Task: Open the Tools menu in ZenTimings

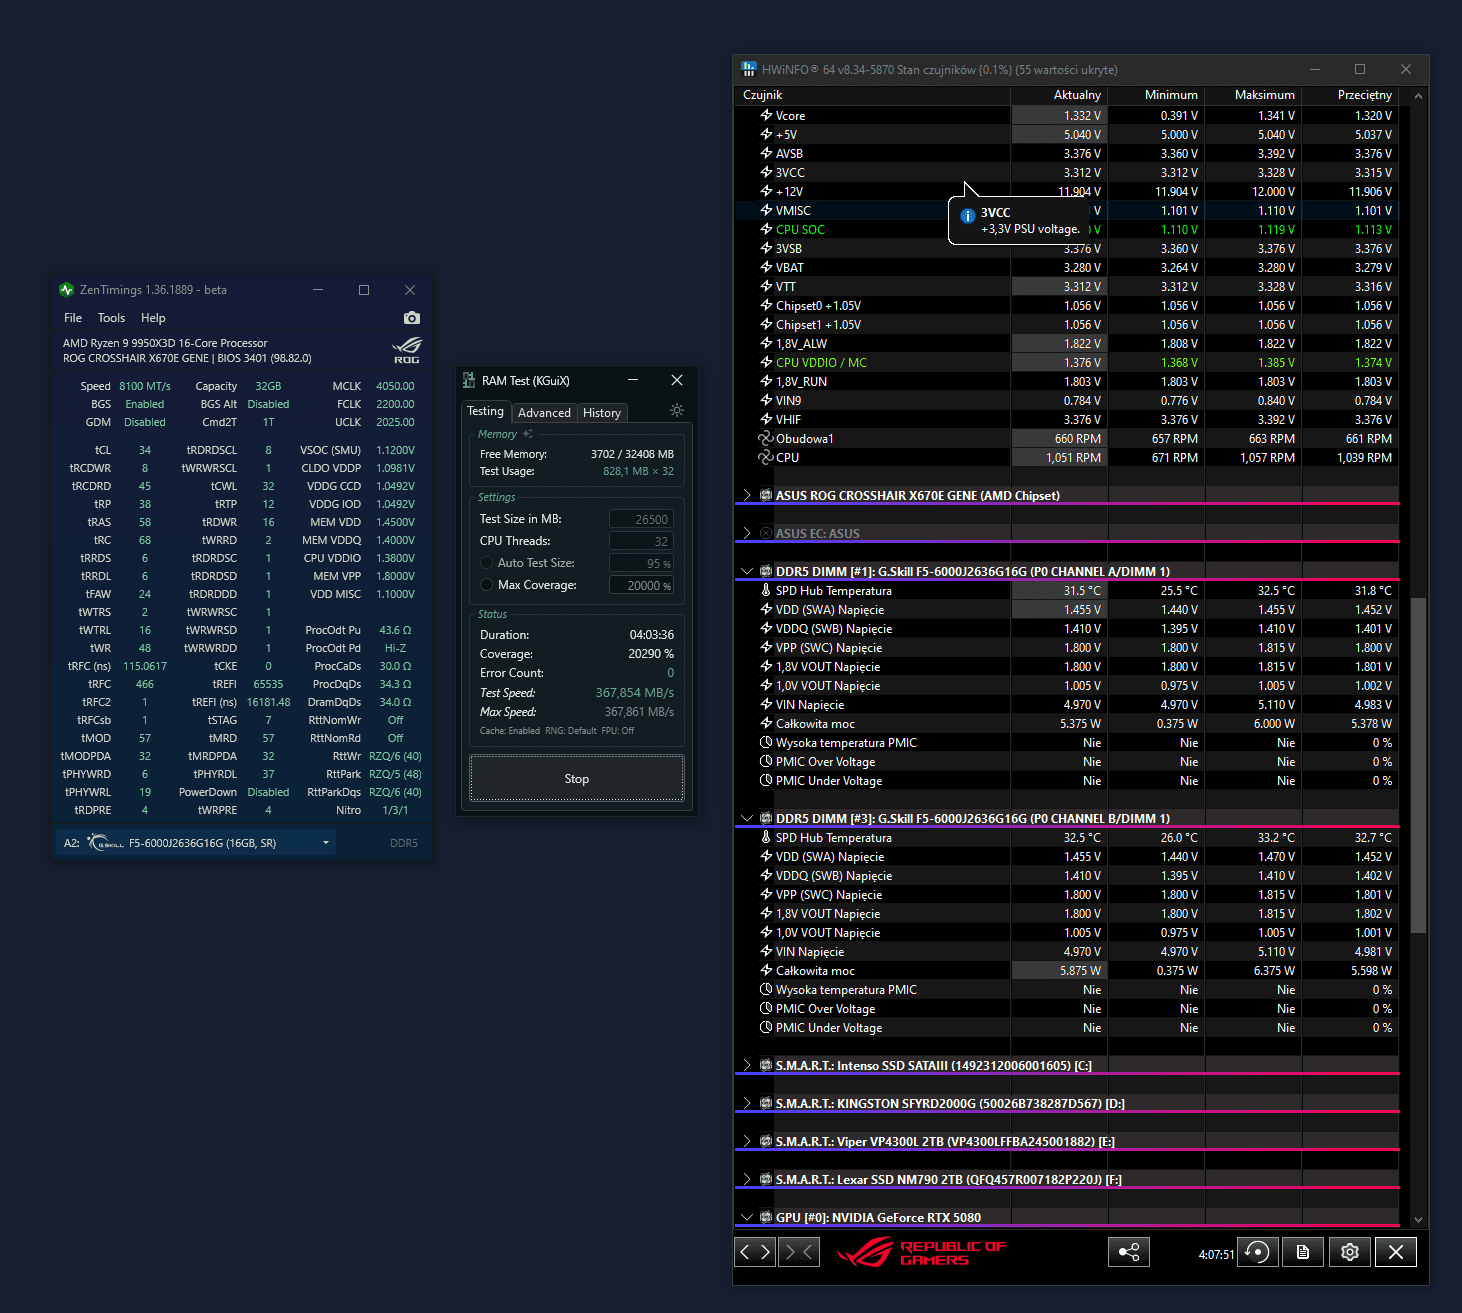Action: pyautogui.click(x=111, y=318)
